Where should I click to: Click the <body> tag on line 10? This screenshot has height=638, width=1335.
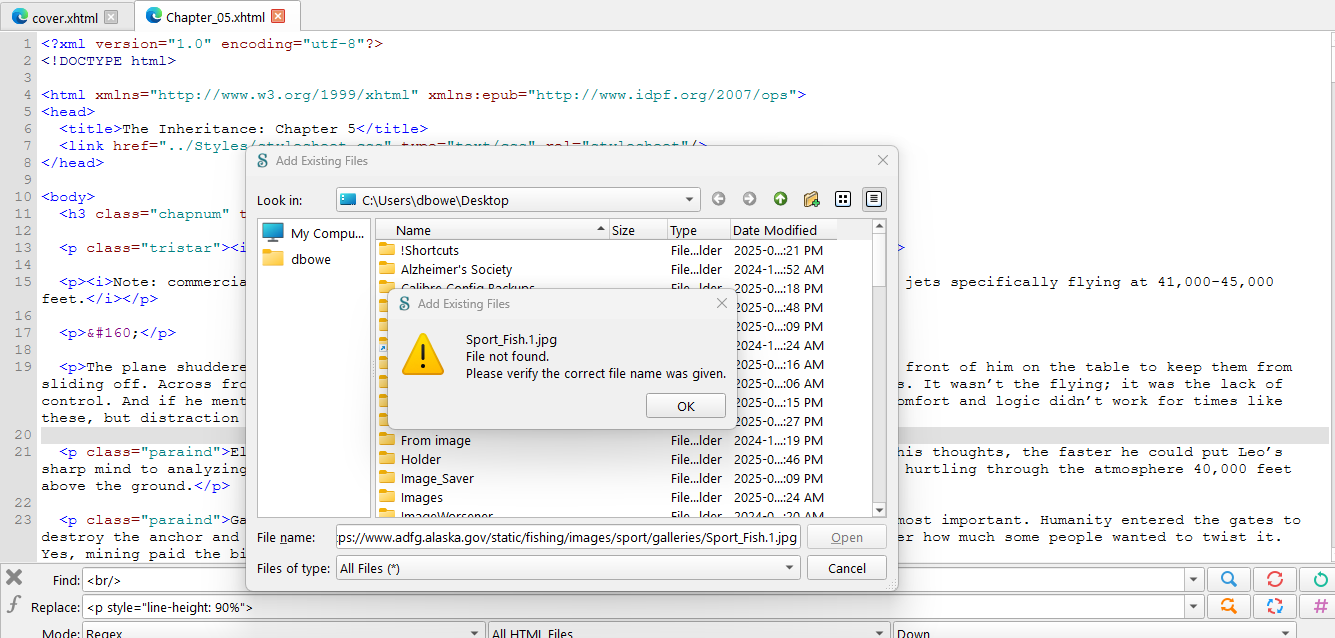pos(68,197)
